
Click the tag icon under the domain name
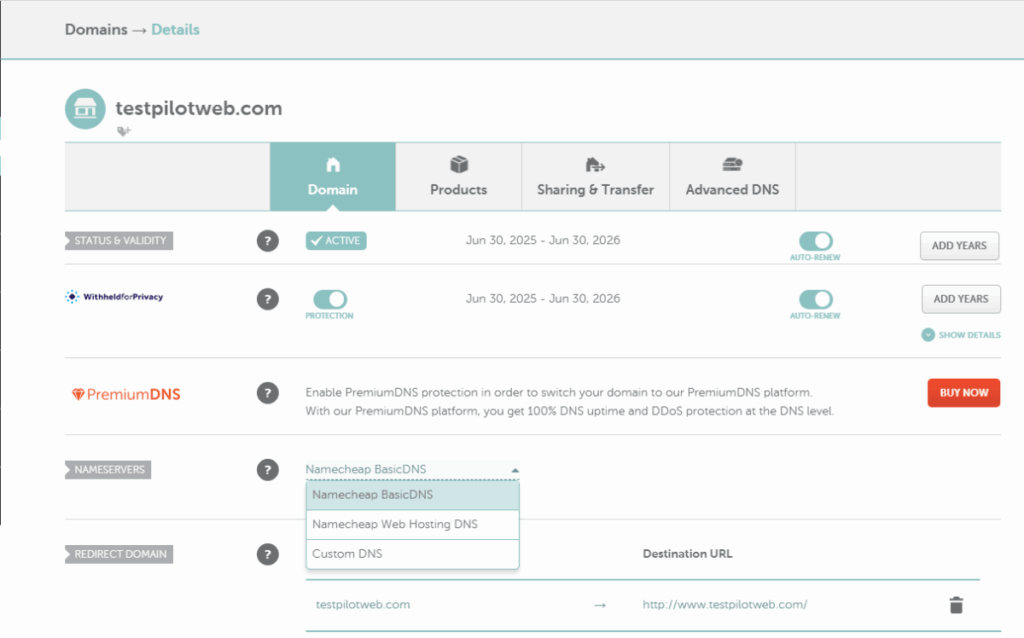[124, 131]
